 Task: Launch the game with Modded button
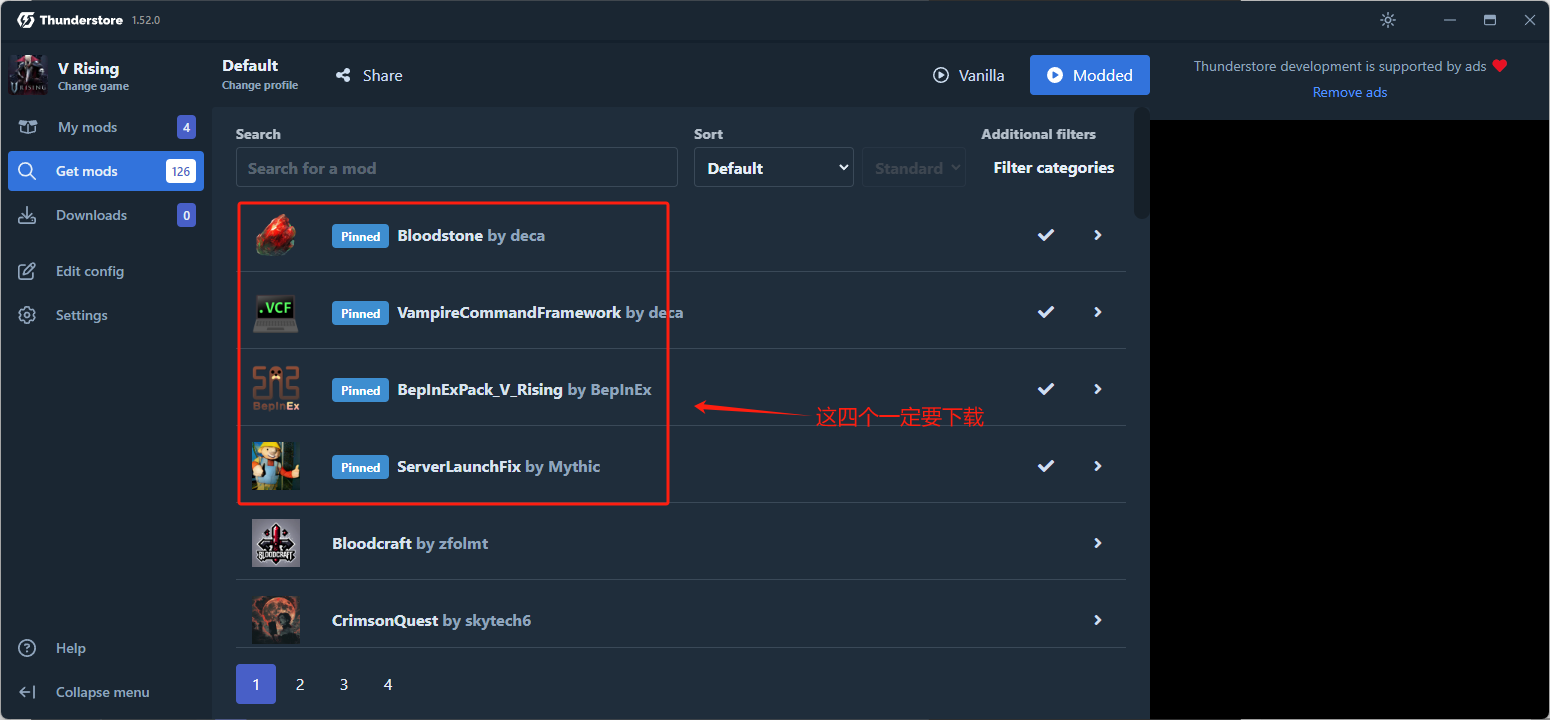tap(1090, 75)
